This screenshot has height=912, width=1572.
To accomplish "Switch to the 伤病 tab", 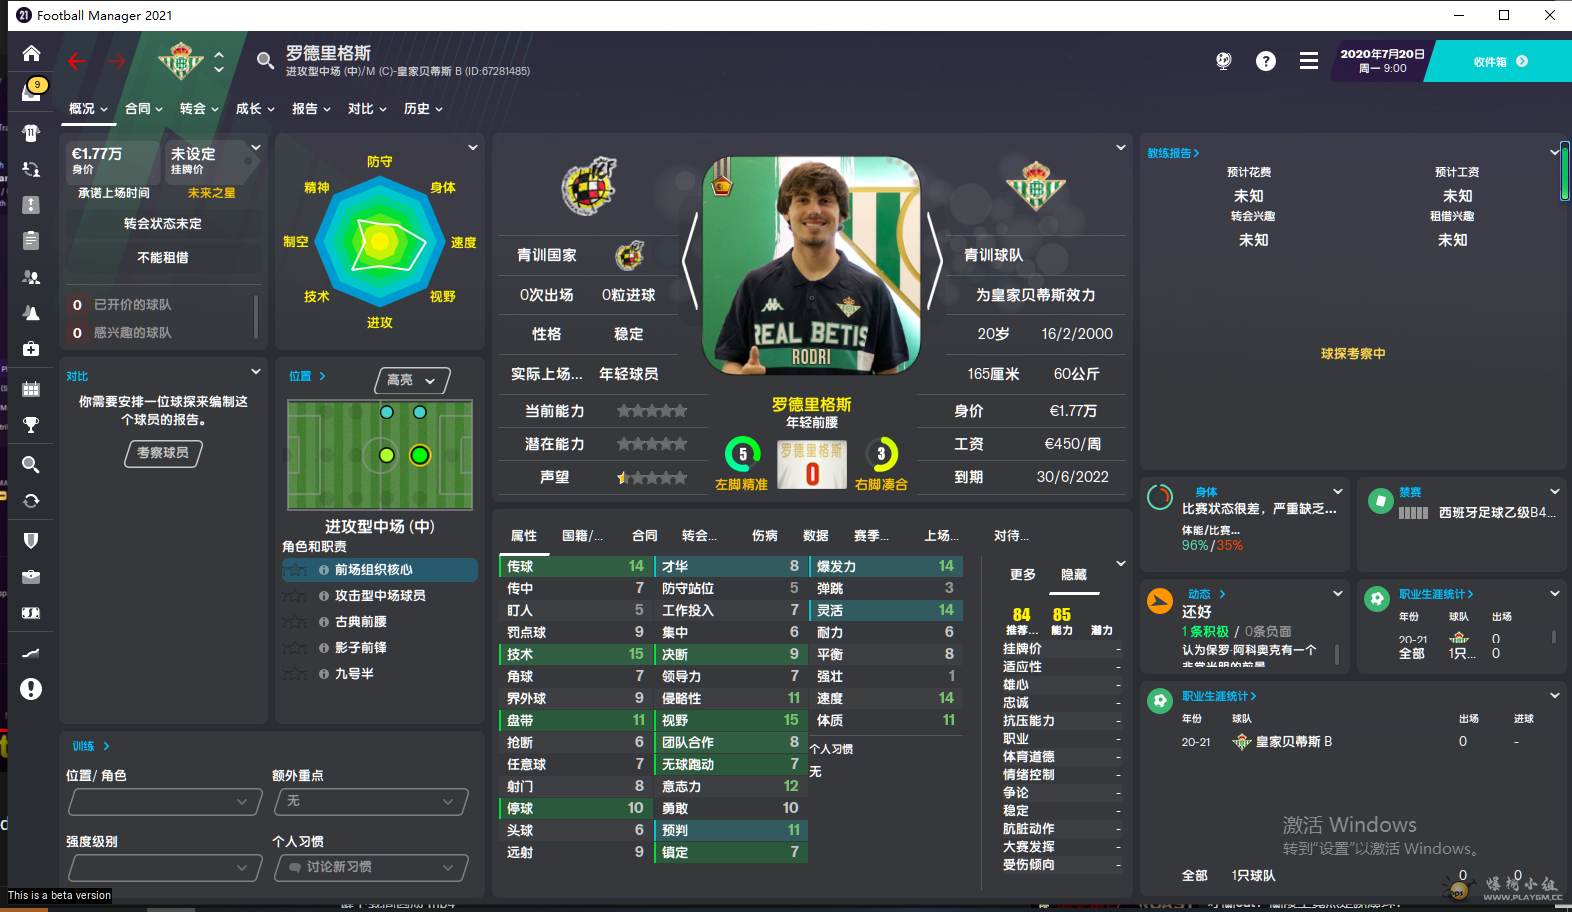I will 765,536.
